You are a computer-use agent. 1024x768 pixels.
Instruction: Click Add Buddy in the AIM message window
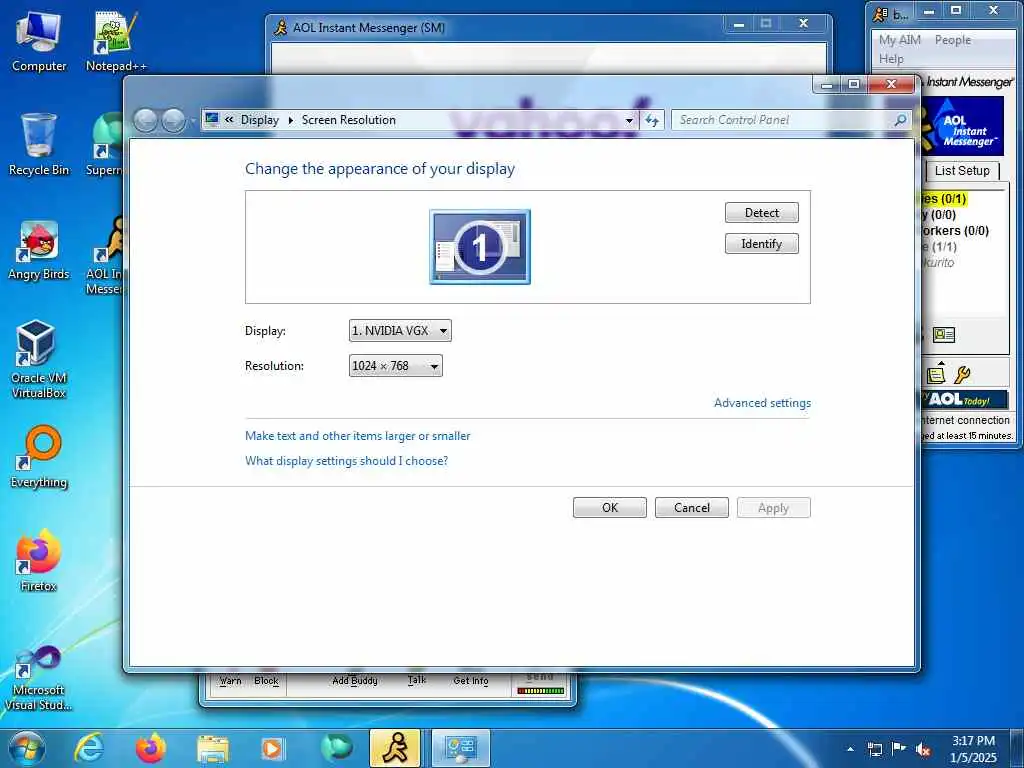click(x=355, y=680)
